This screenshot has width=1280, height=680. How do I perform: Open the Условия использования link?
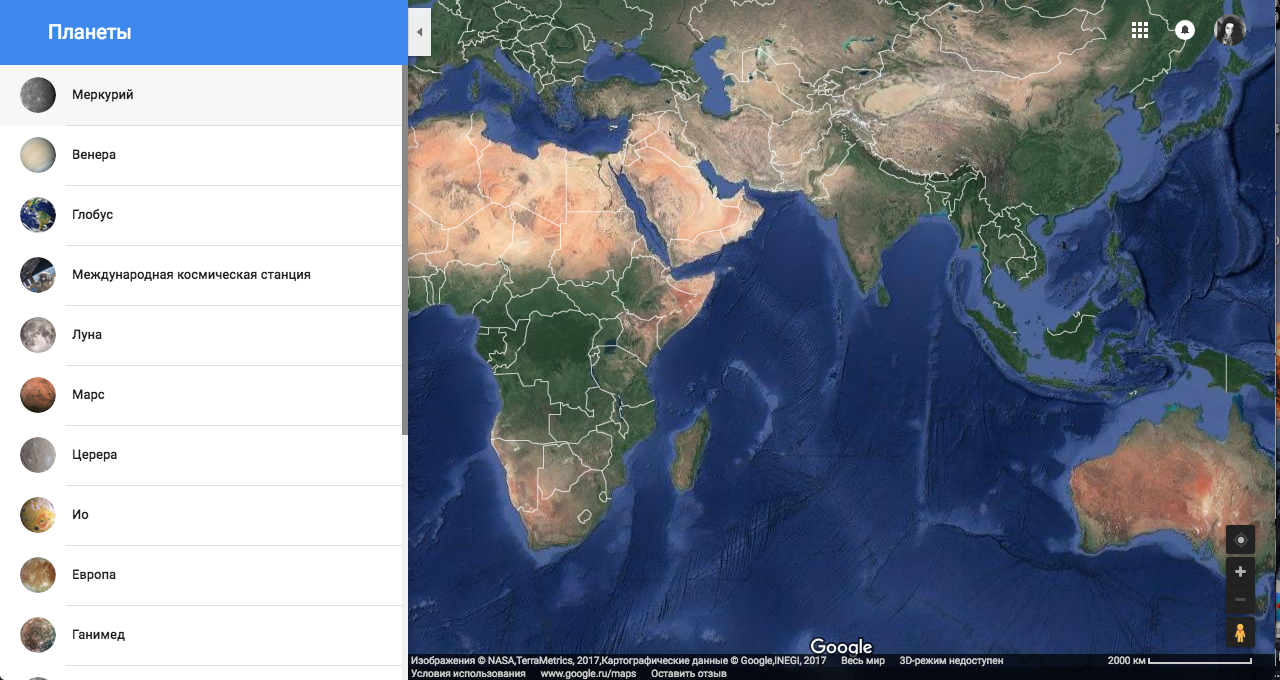tap(468, 674)
